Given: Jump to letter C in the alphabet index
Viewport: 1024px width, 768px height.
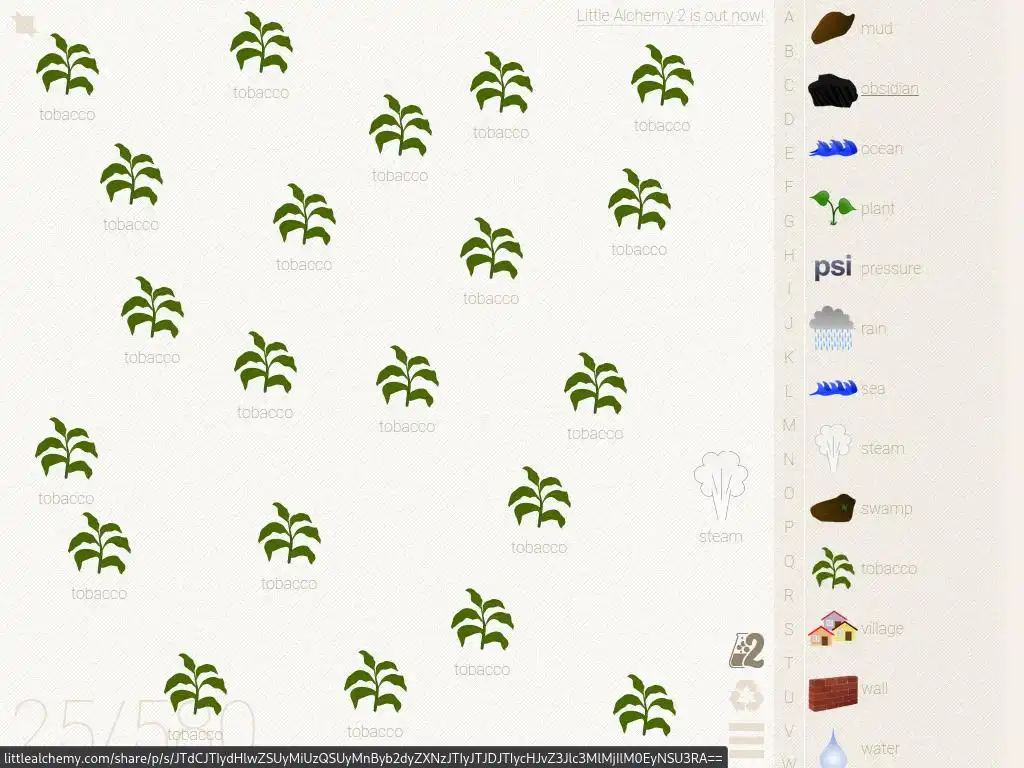Looking at the screenshot, I should point(789,85).
